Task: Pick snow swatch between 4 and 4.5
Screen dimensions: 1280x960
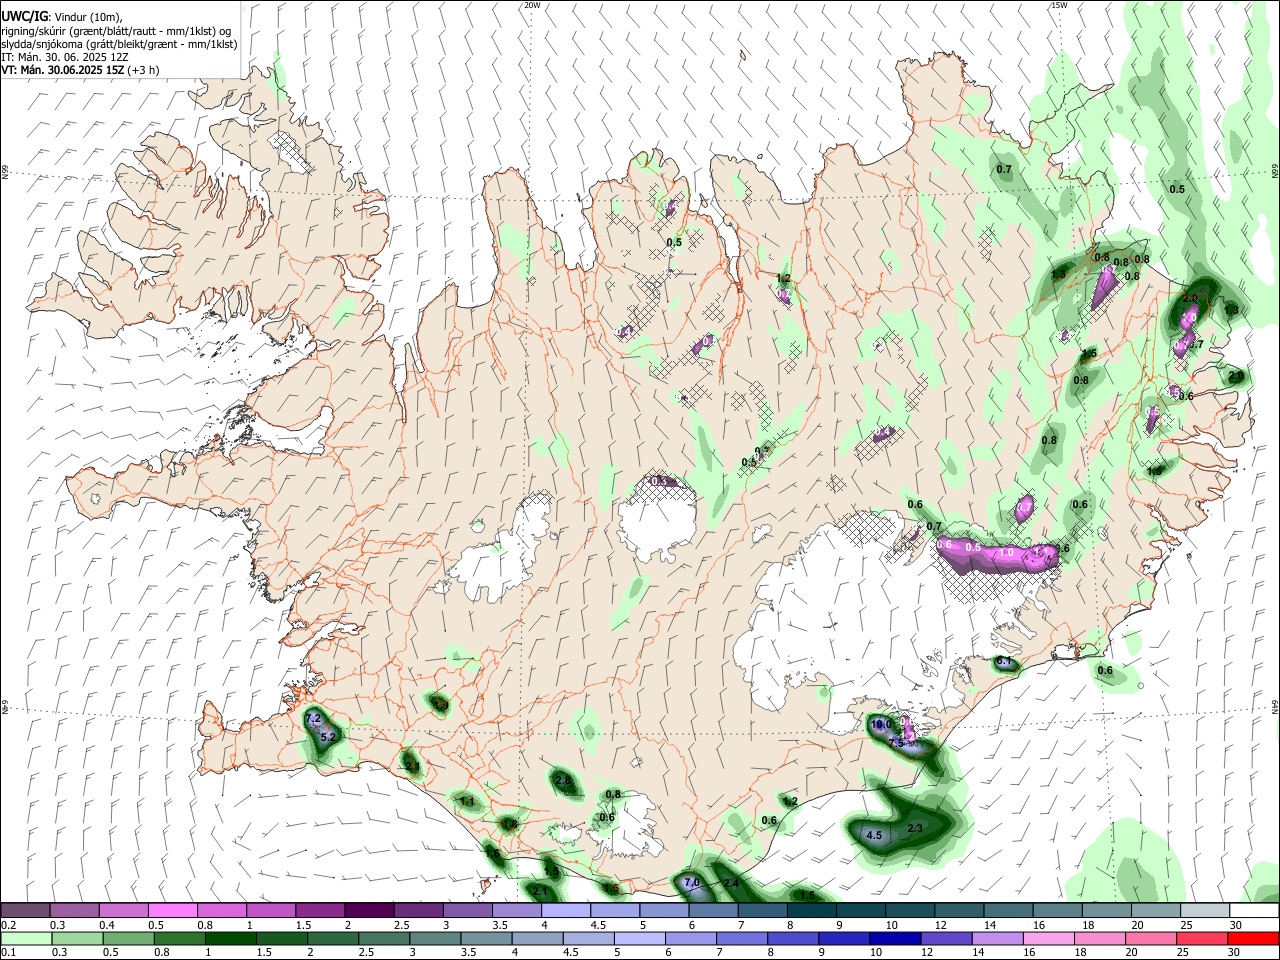Action: pos(565,911)
